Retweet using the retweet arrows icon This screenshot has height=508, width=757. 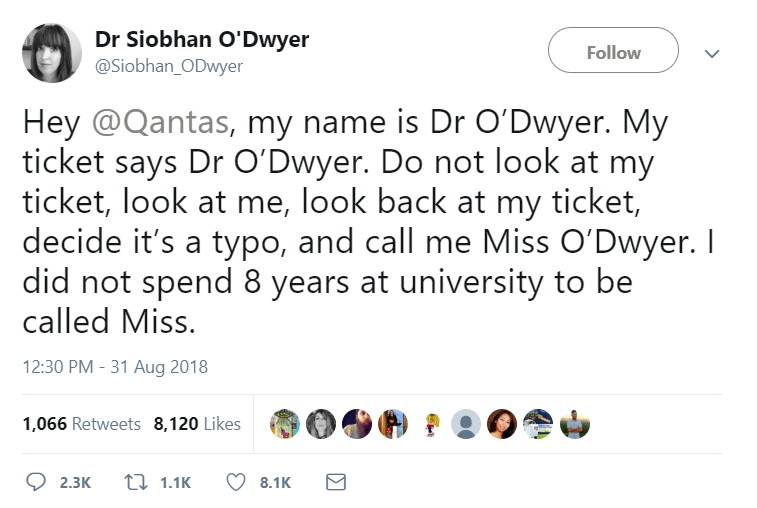(133, 482)
